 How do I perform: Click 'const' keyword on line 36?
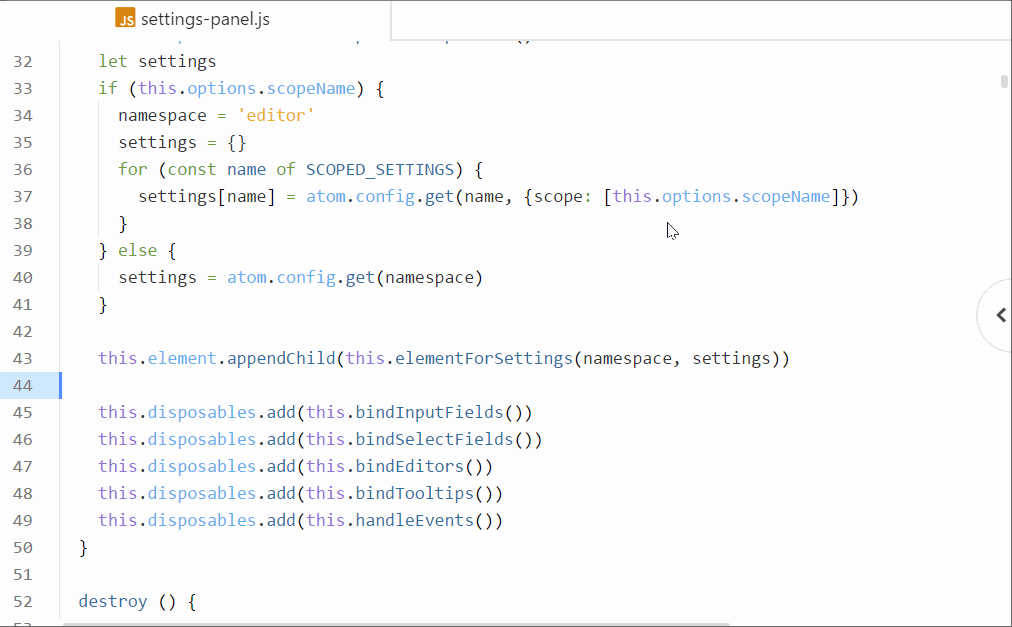(x=192, y=170)
